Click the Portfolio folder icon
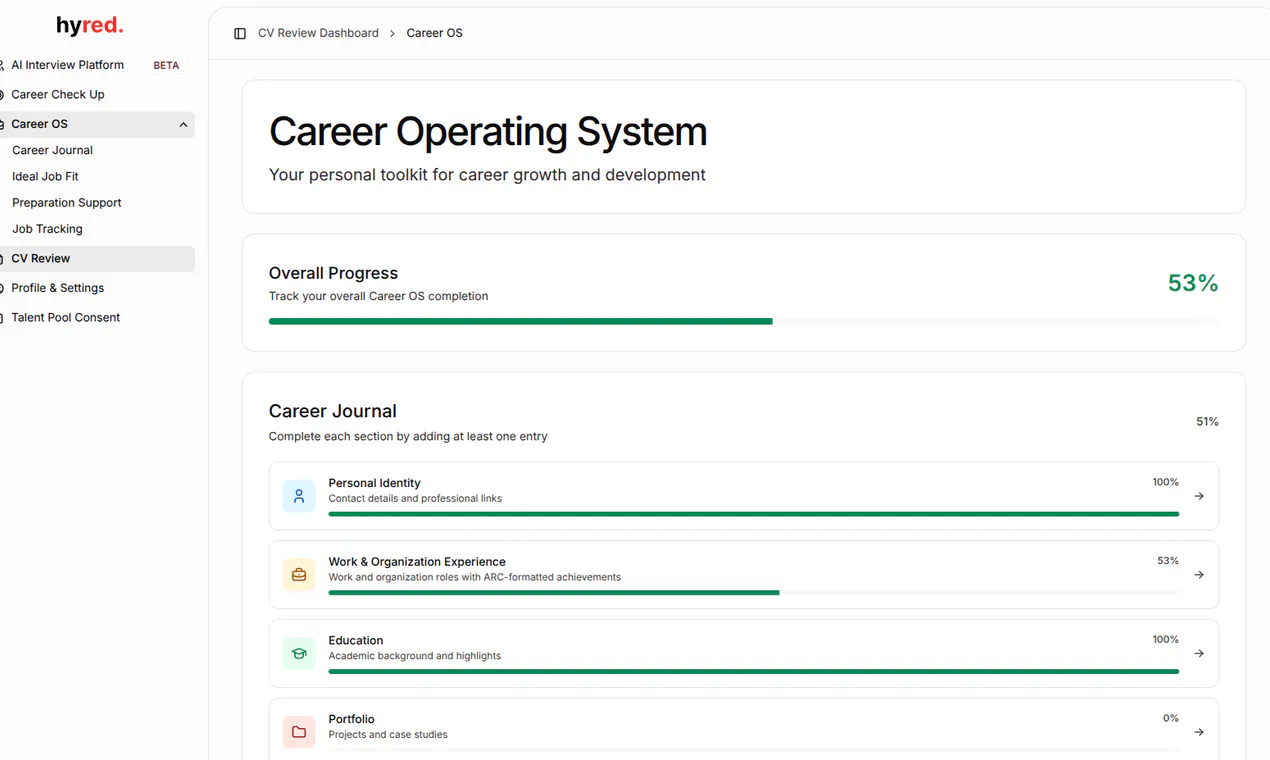 pyautogui.click(x=299, y=732)
